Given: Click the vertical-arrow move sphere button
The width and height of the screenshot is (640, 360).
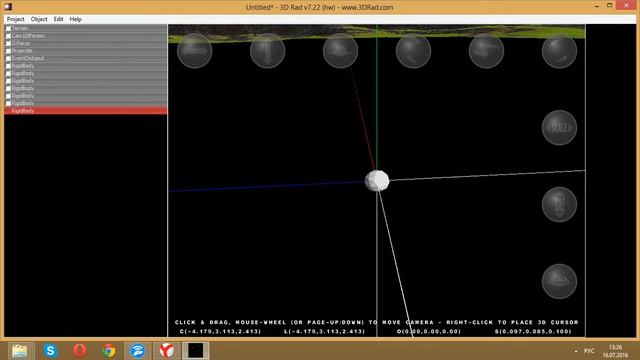Looking at the screenshot, I should click(267, 51).
